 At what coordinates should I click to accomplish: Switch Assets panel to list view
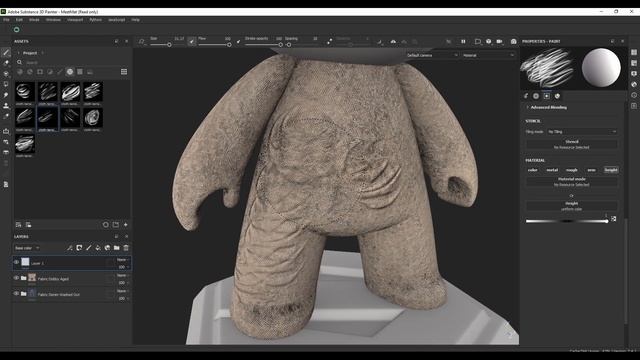pos(124,72)
